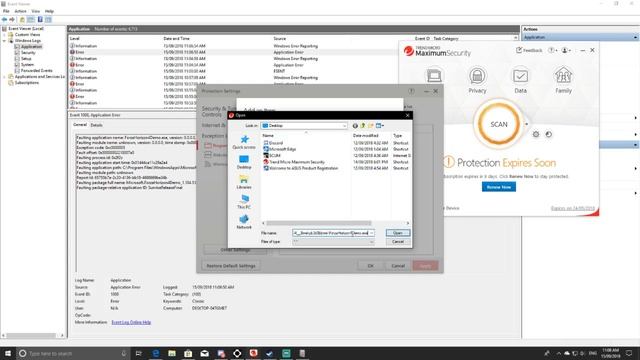Screen dimensions: 640x360
Task: Click Event Viewer help toolbar icon
Action: coord(40,20)
